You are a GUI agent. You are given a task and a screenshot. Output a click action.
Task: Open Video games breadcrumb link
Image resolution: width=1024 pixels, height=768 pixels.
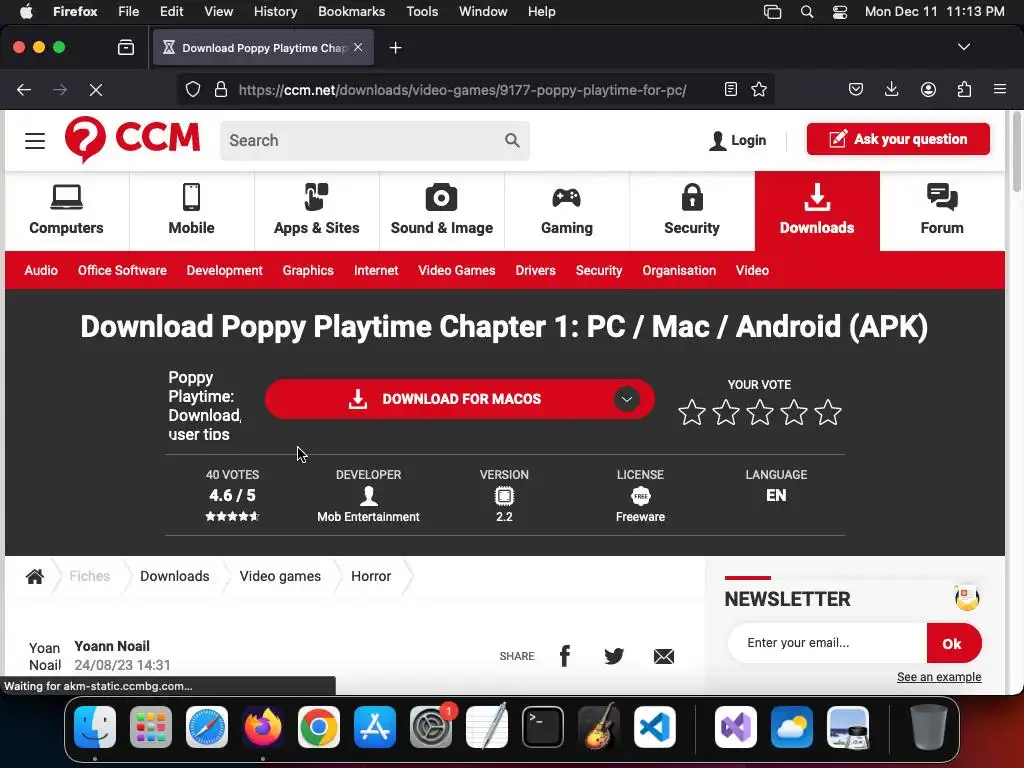click(x=280, y=576)
